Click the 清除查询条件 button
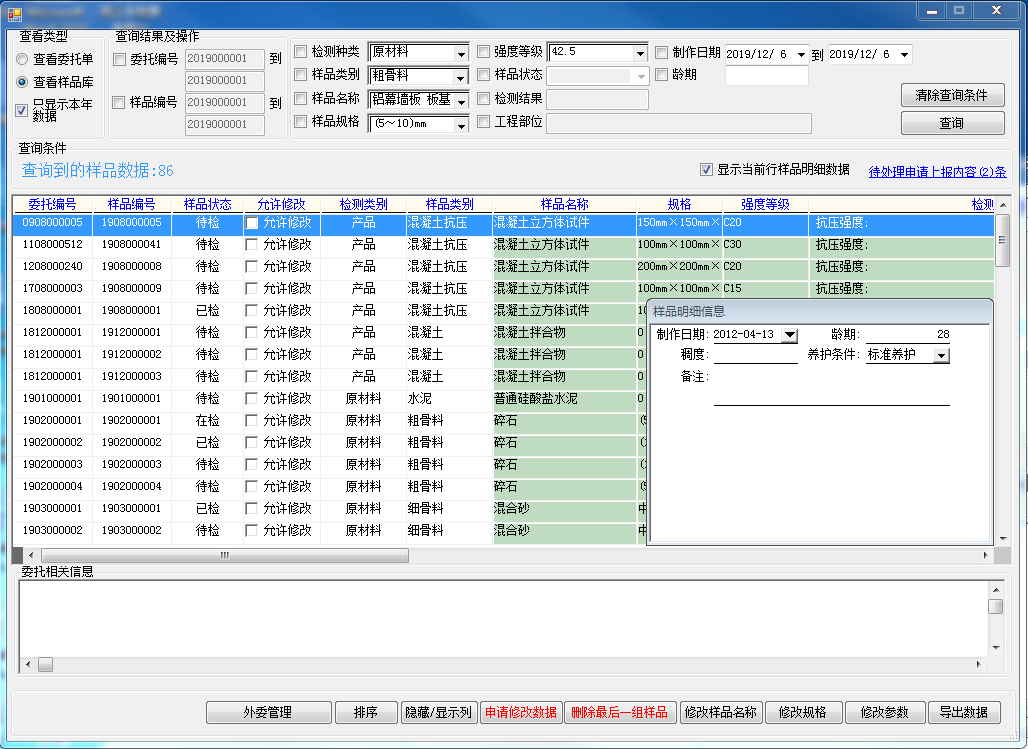Viewport: 1028px width, 749px height. tap(952, 95)
